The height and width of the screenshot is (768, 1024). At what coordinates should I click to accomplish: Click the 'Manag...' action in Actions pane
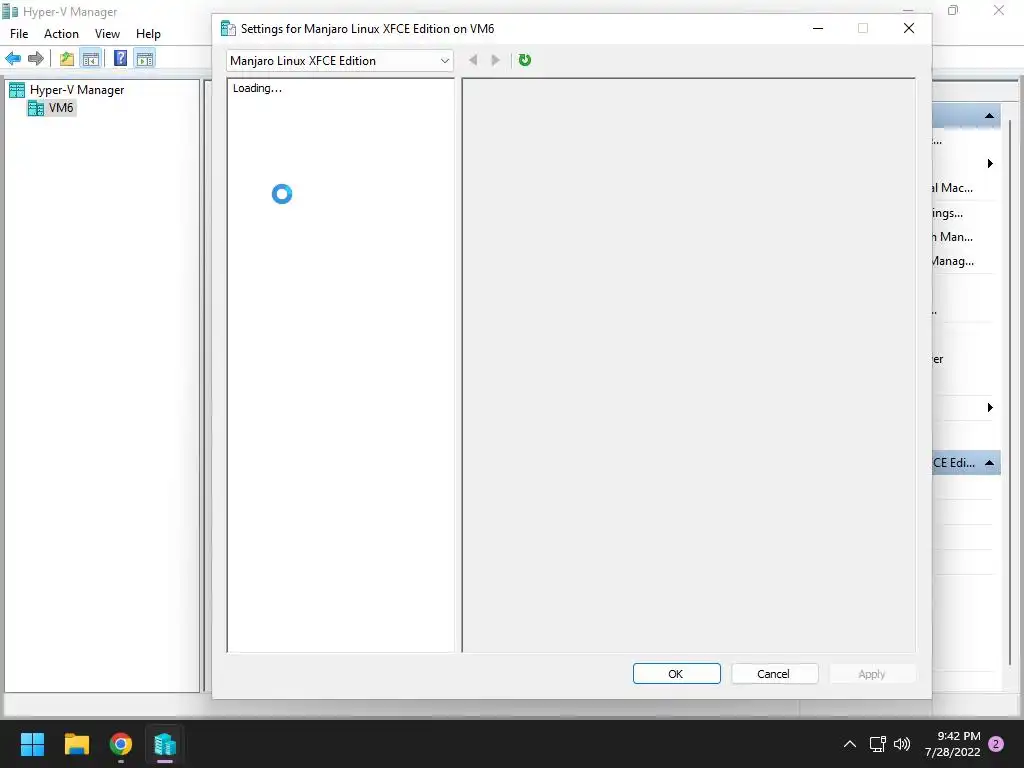click(x=953, y=261)
